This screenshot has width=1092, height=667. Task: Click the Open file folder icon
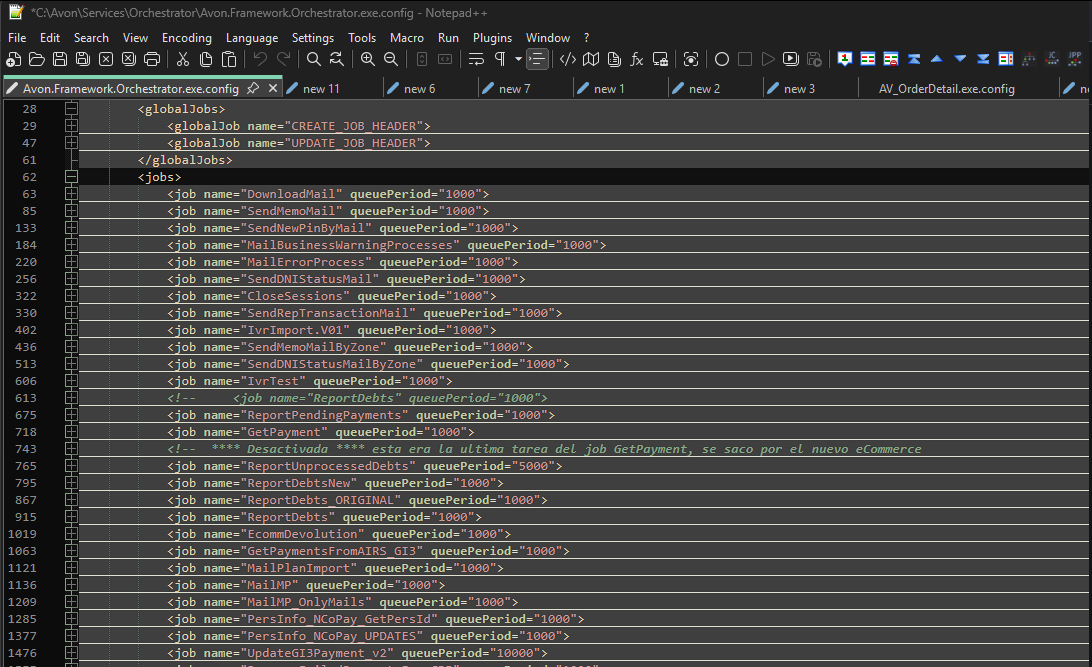click(x=37, y=59)
